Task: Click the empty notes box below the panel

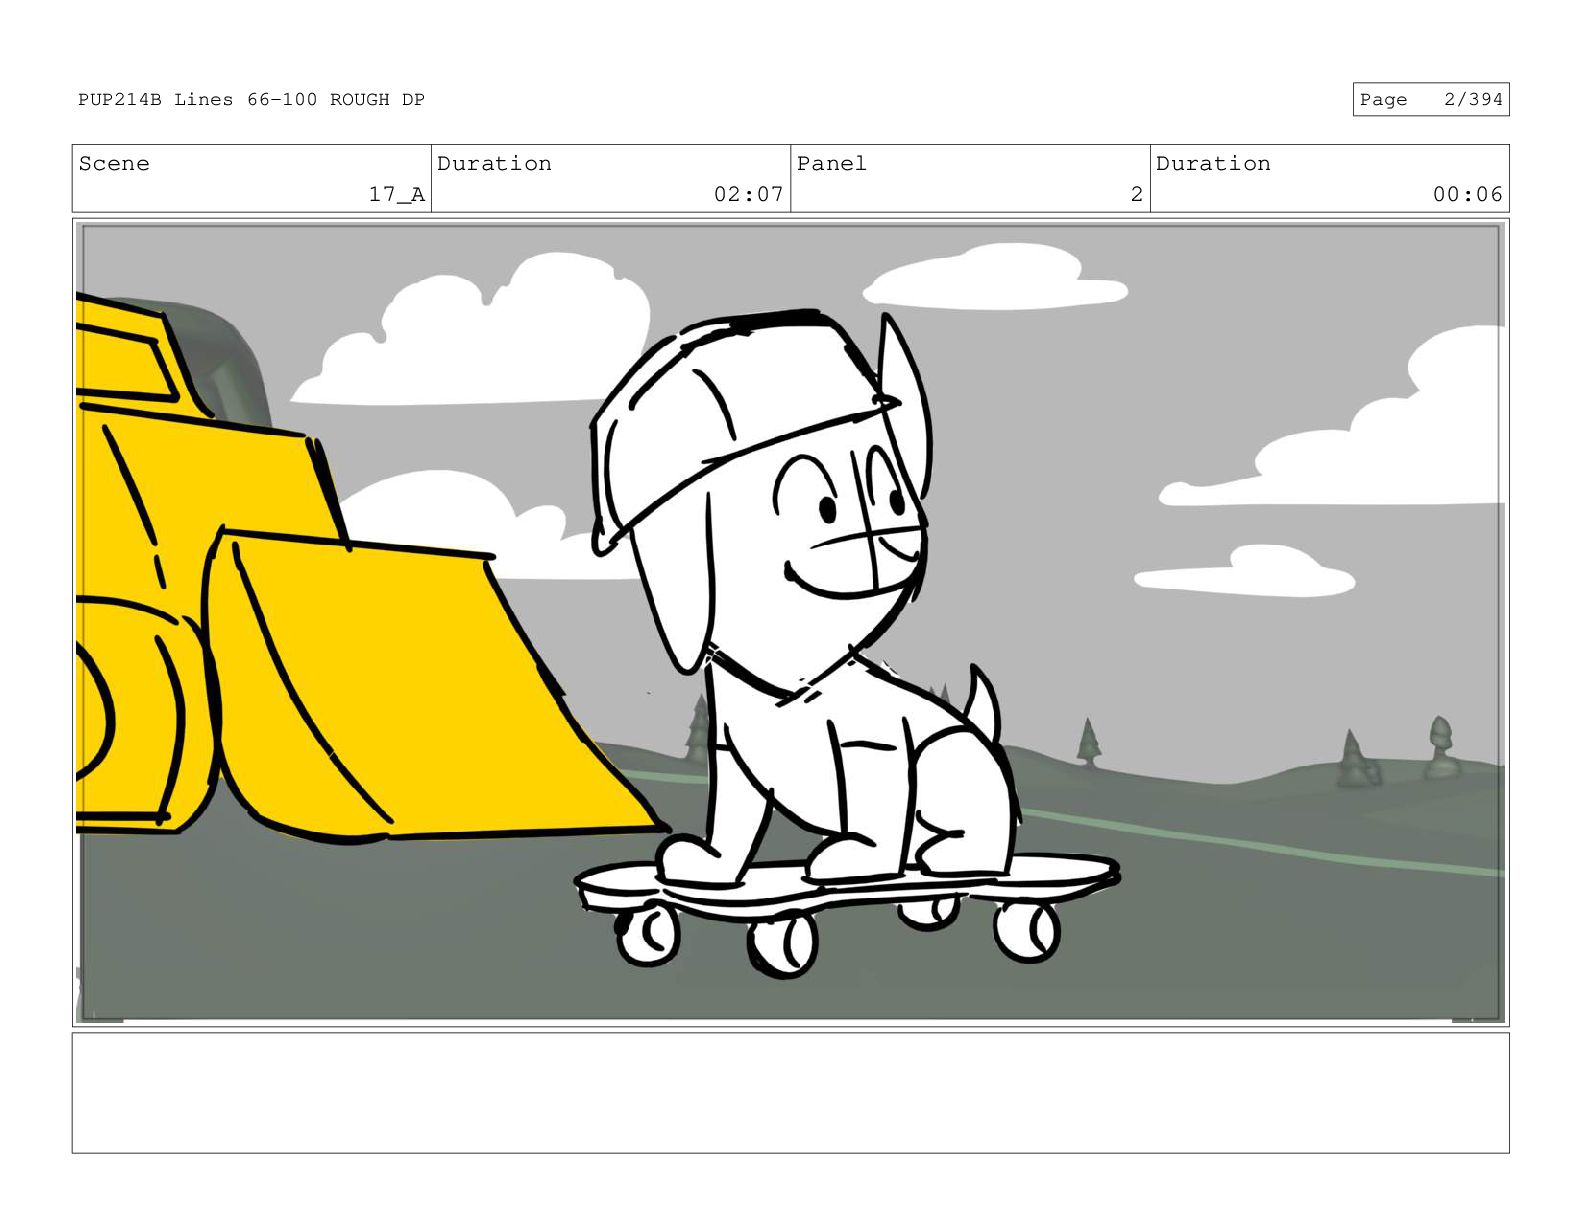Action: (x=790, y=1093)
